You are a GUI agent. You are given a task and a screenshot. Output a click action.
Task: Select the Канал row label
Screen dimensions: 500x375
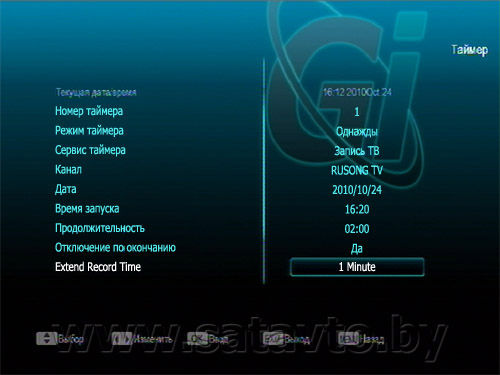click(68, 169)
